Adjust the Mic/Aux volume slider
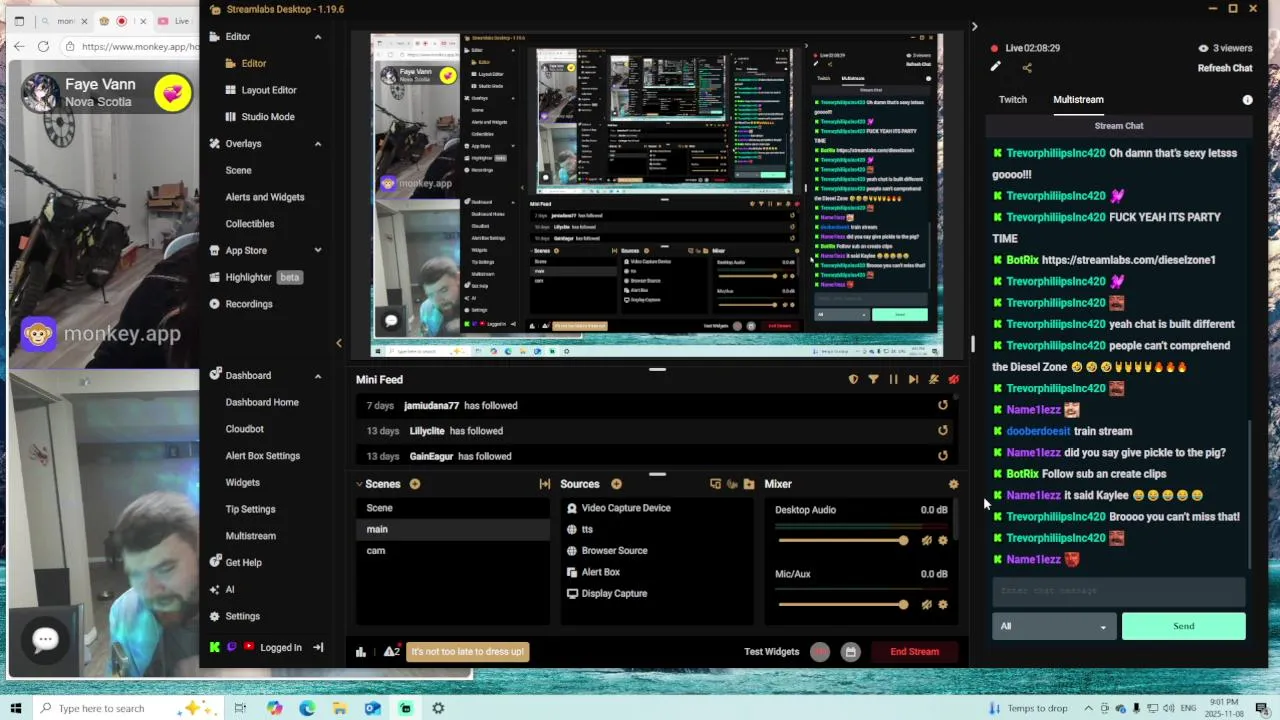This screenshot has height=720, width=1280. point(843,605)
